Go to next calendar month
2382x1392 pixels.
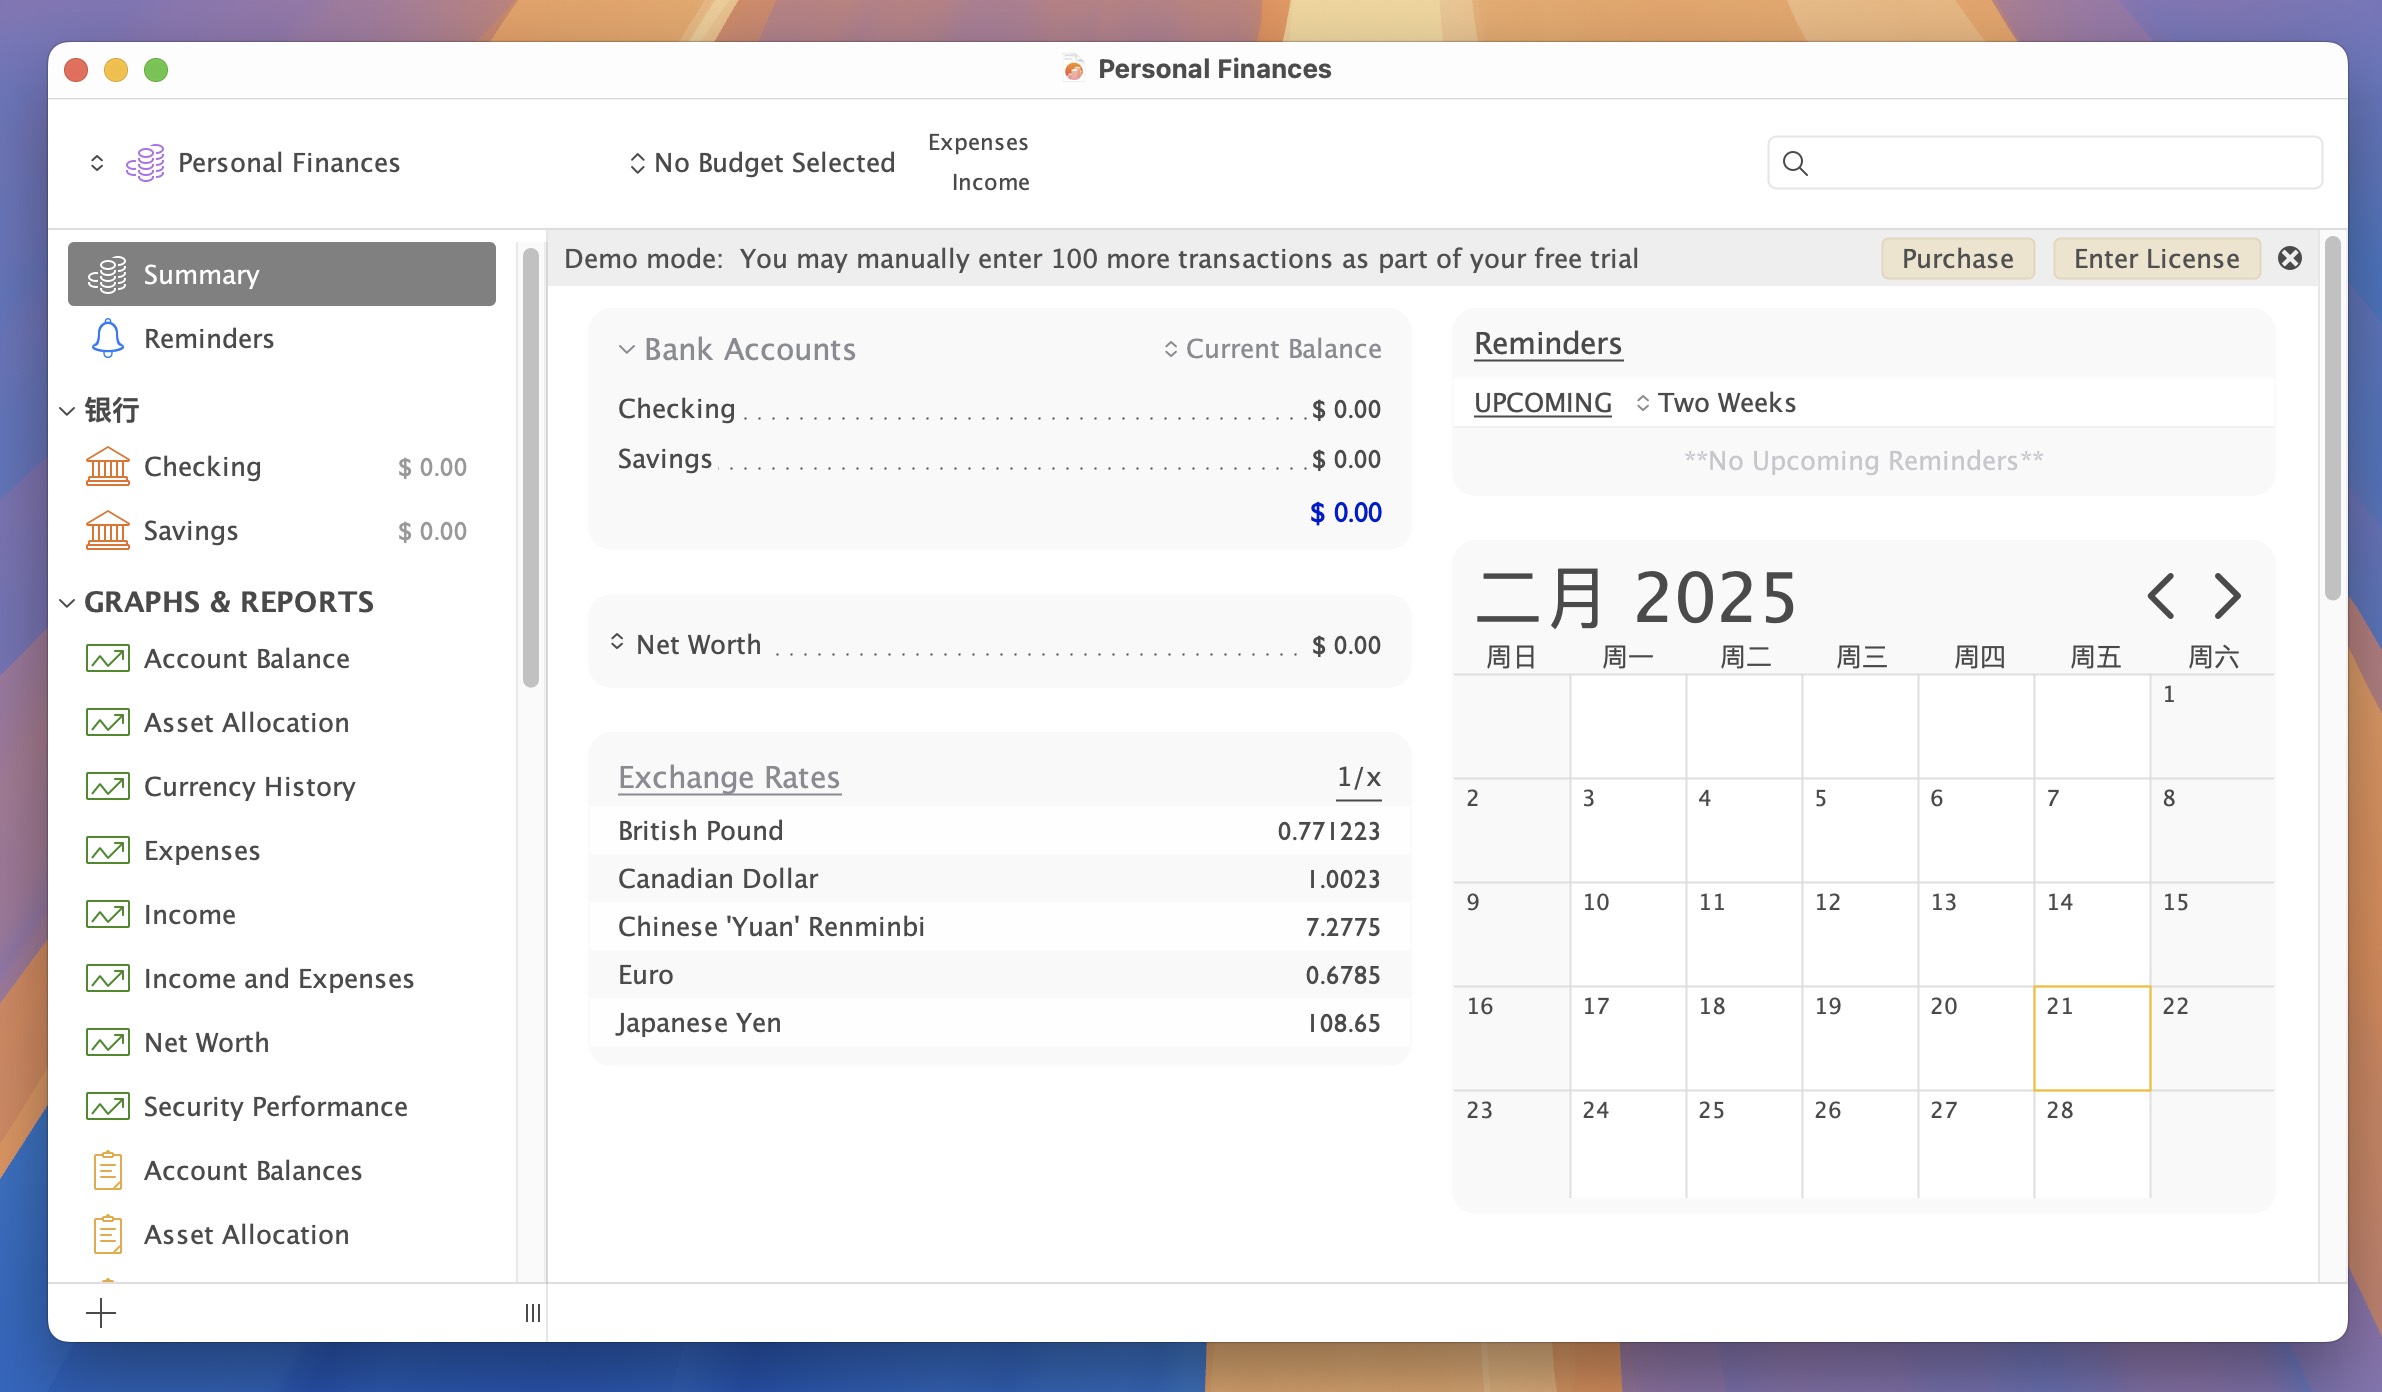click(x=2227, y=597)
